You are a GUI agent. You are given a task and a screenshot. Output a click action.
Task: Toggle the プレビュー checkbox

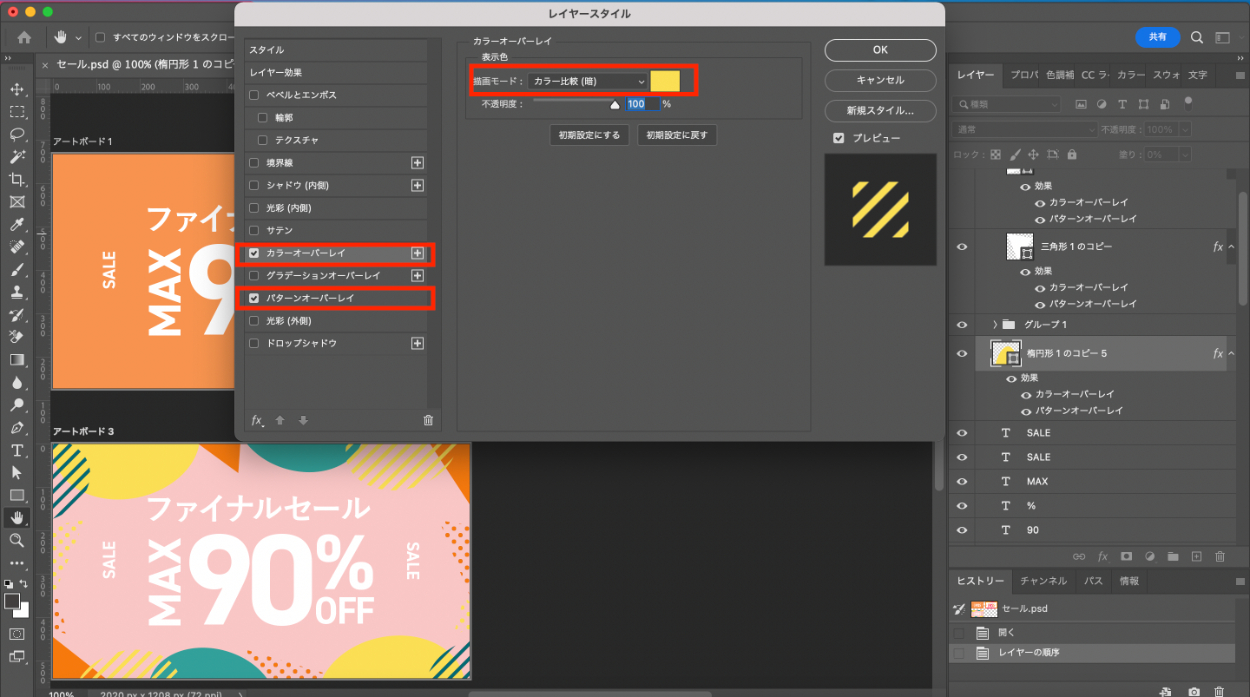(x=839, y=138)
